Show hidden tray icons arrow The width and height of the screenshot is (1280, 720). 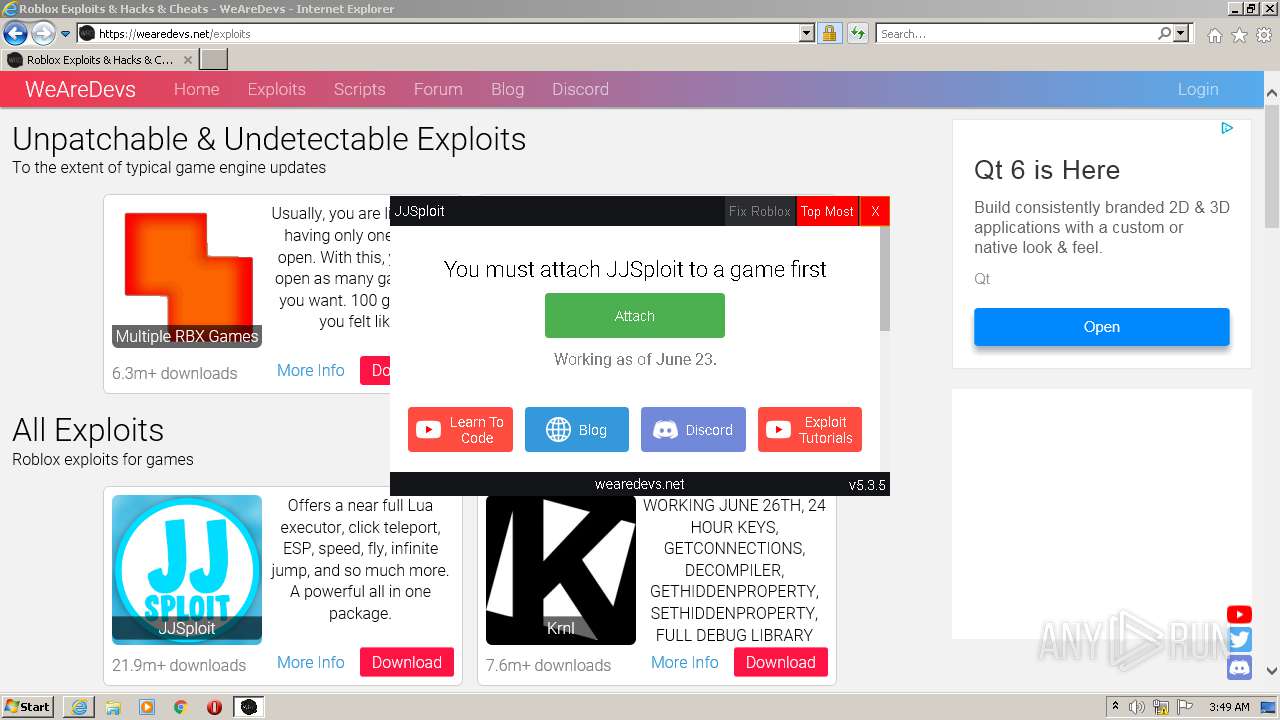(x=1116, y=707)
